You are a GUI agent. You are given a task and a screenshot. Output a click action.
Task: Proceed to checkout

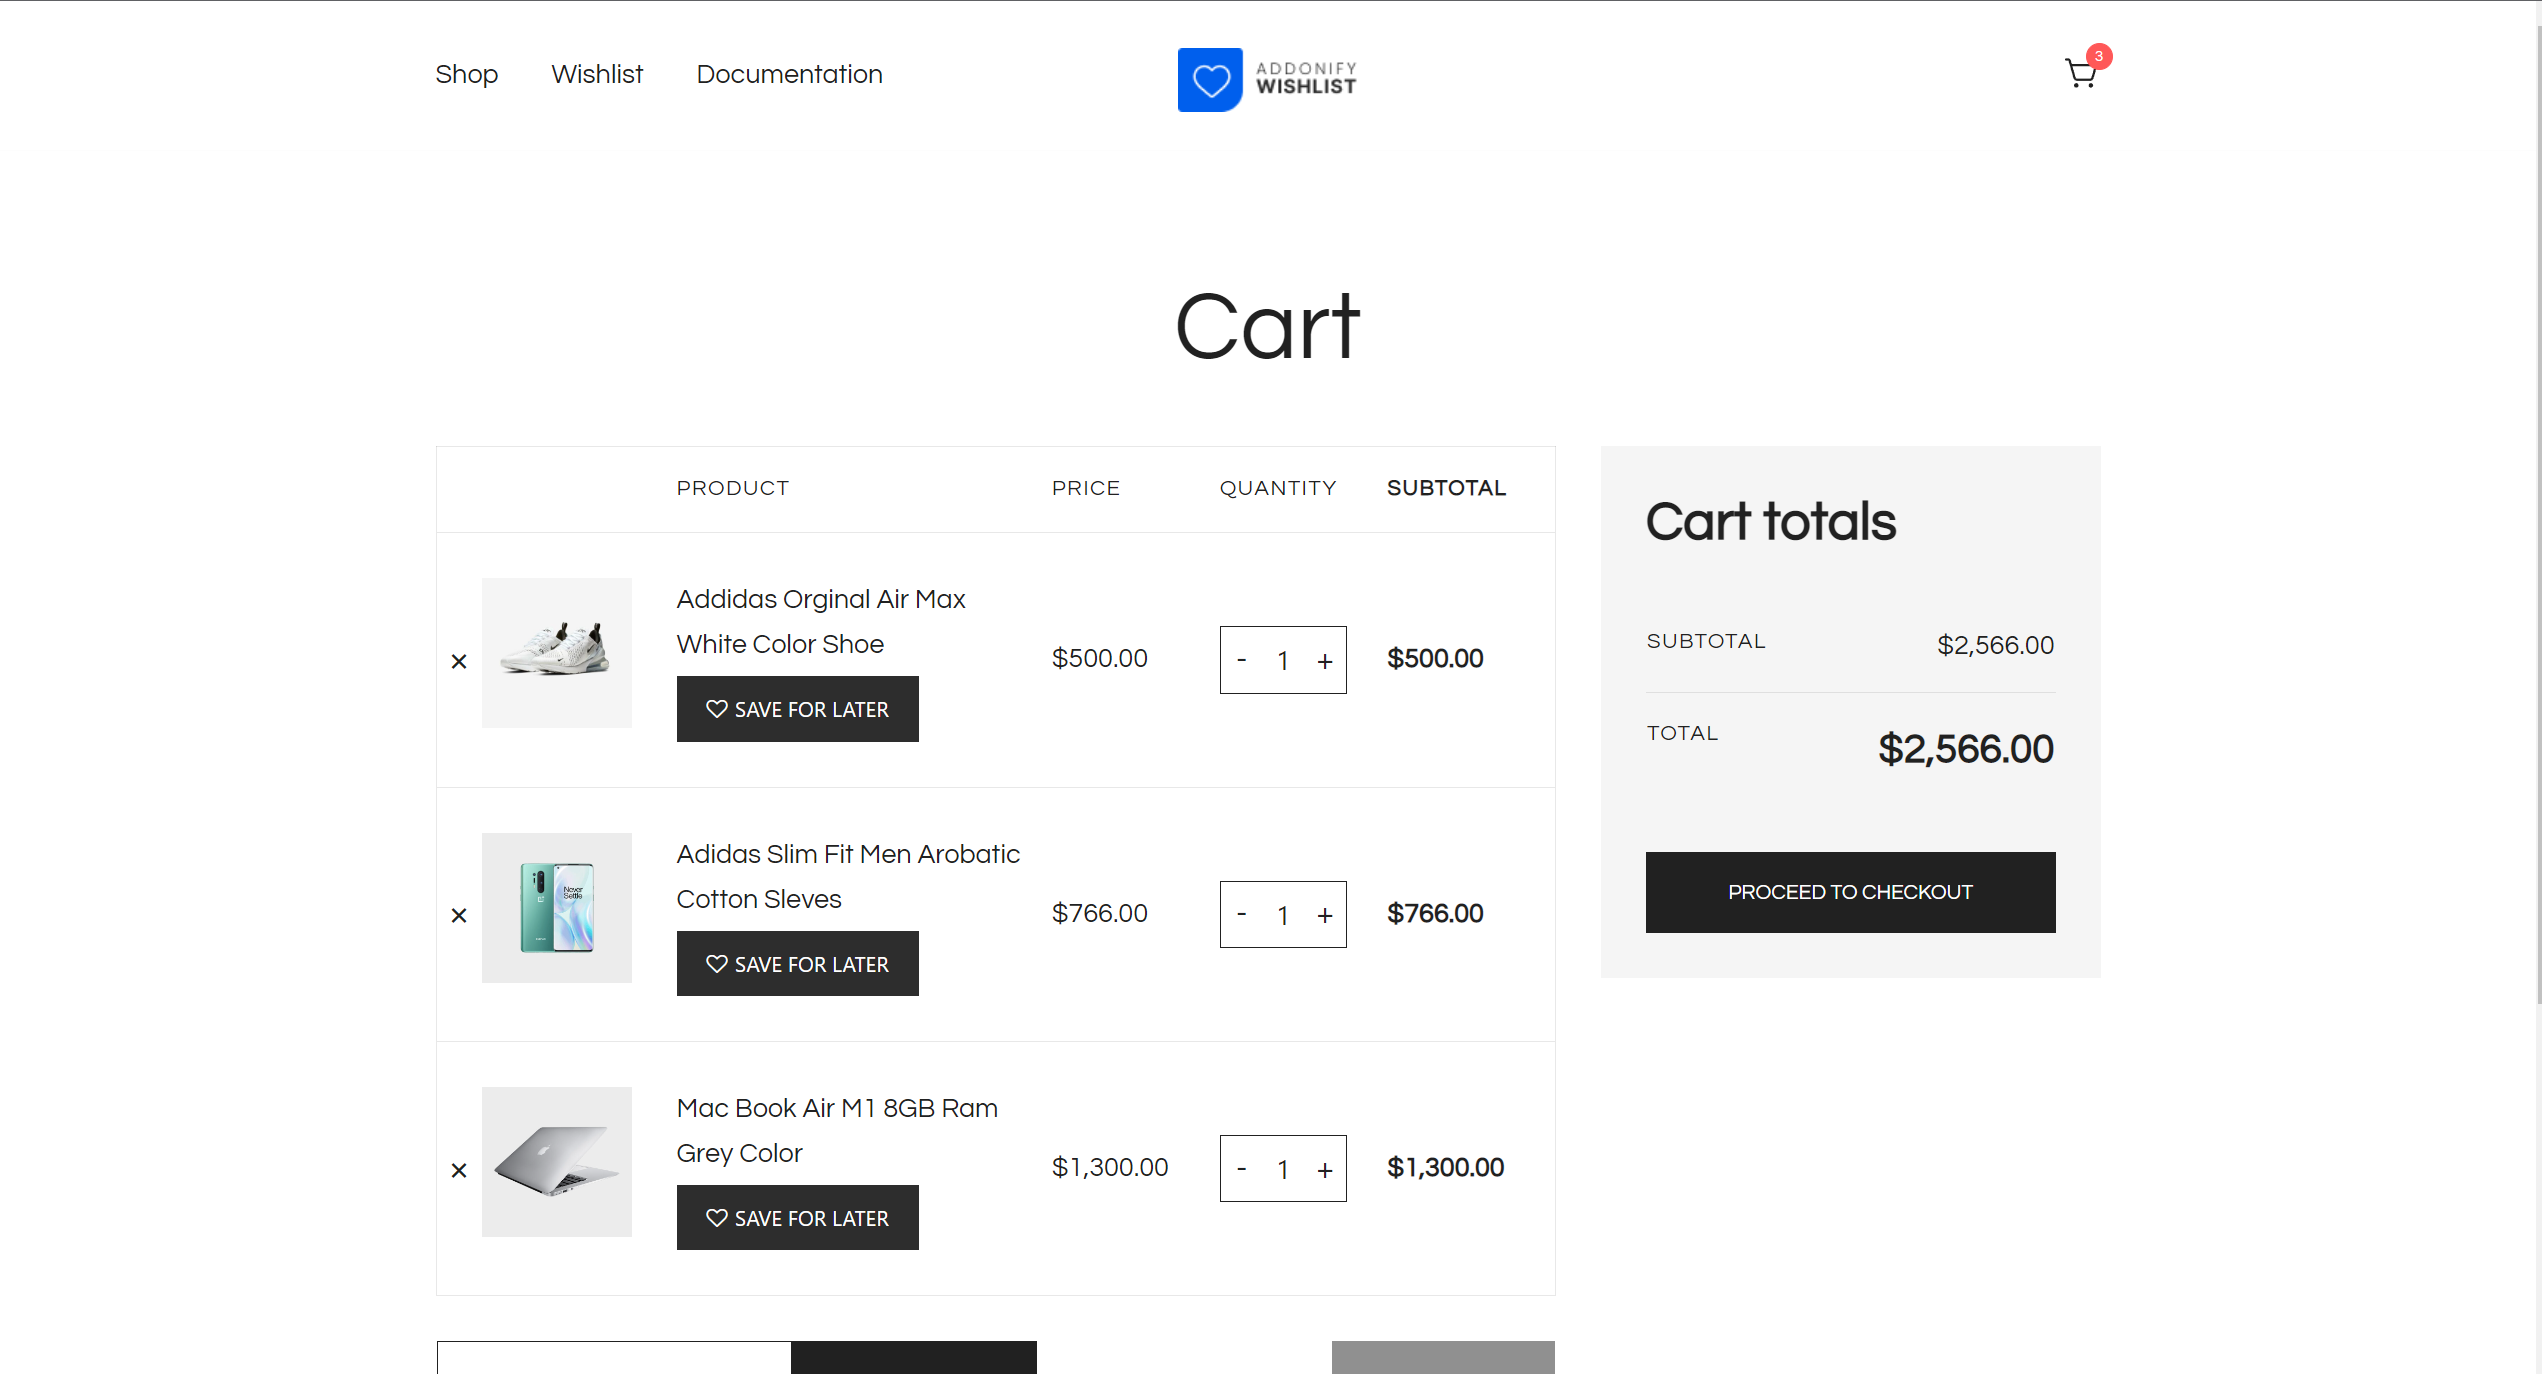point(1850,892)
